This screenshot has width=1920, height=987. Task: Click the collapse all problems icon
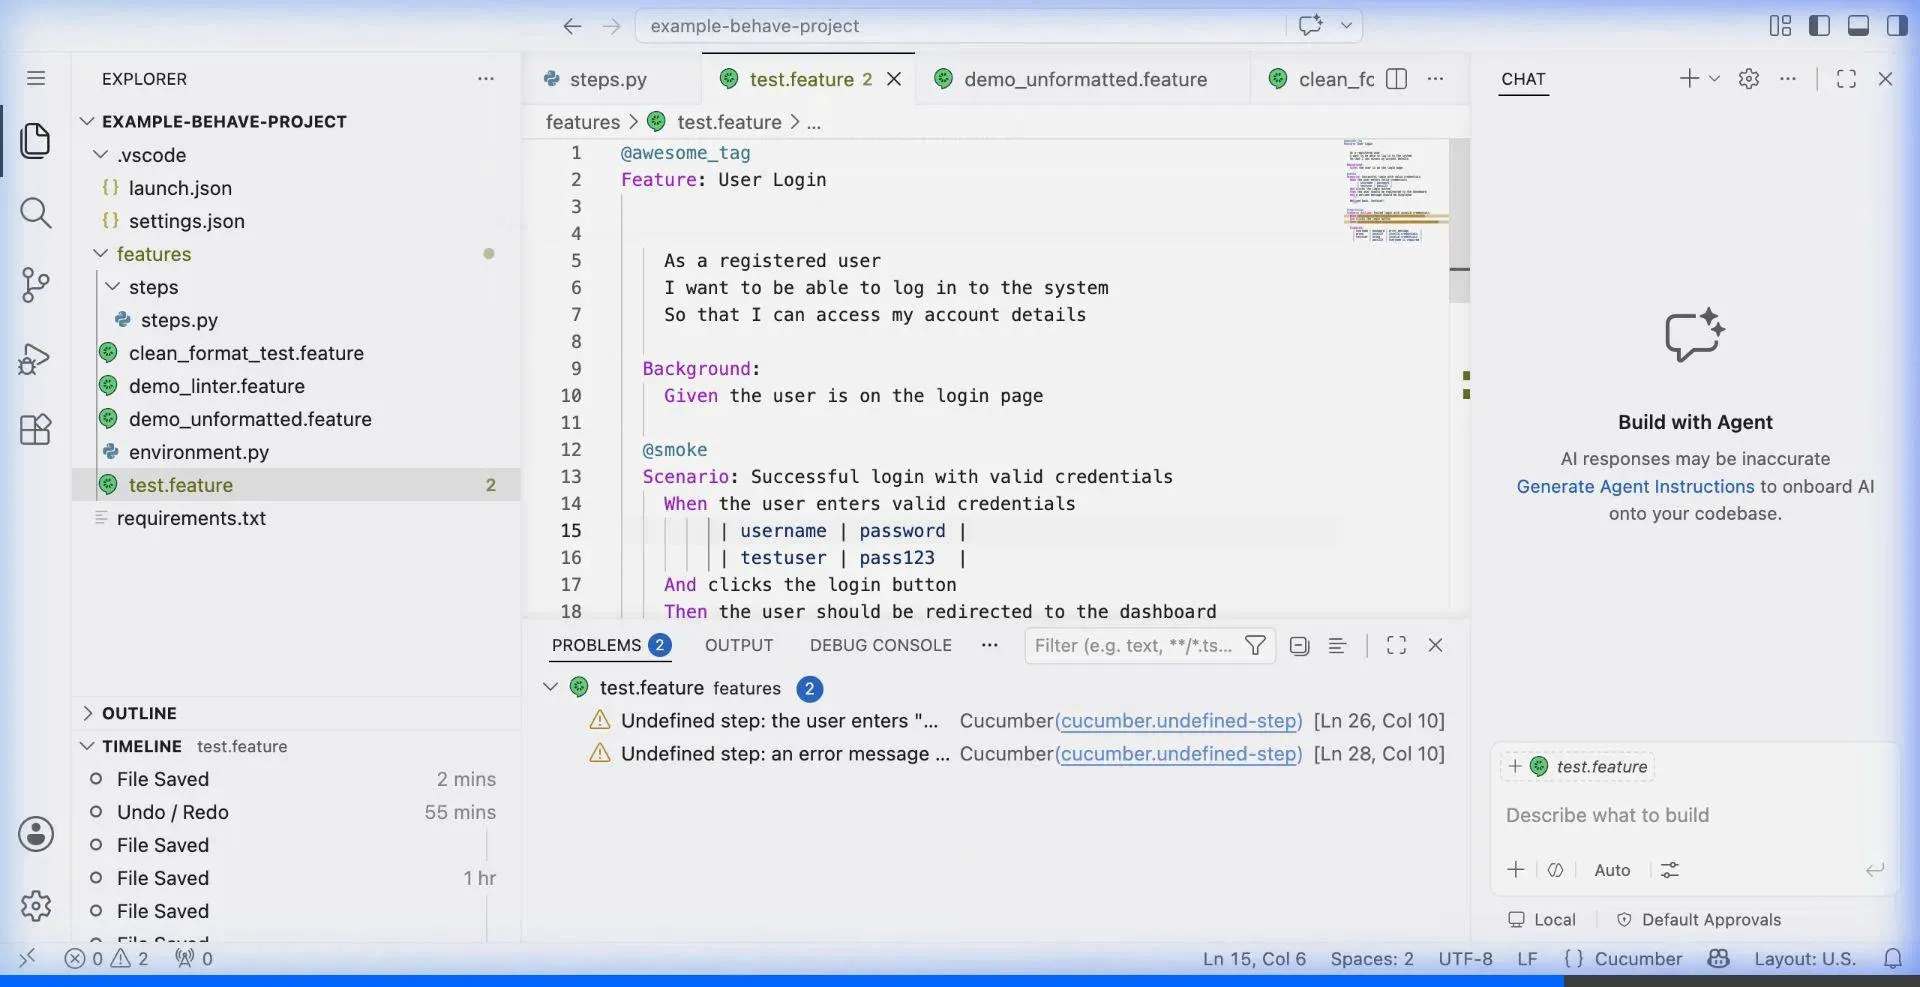point(1299,646)
